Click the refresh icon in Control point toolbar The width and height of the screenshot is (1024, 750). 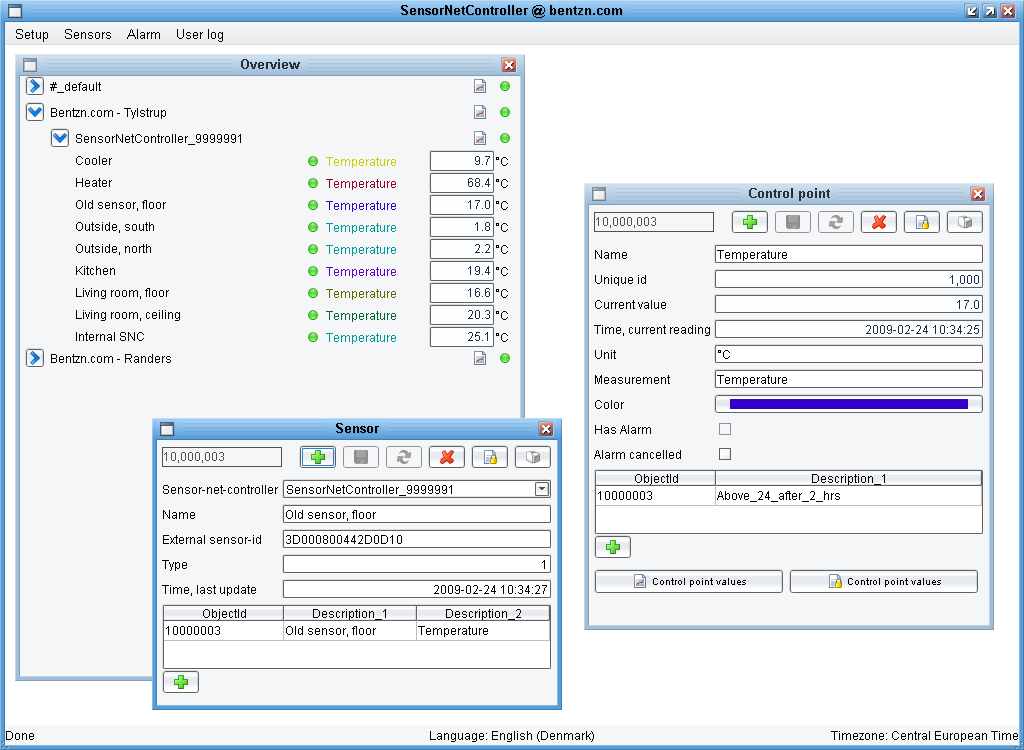click(x=836, y=222)
